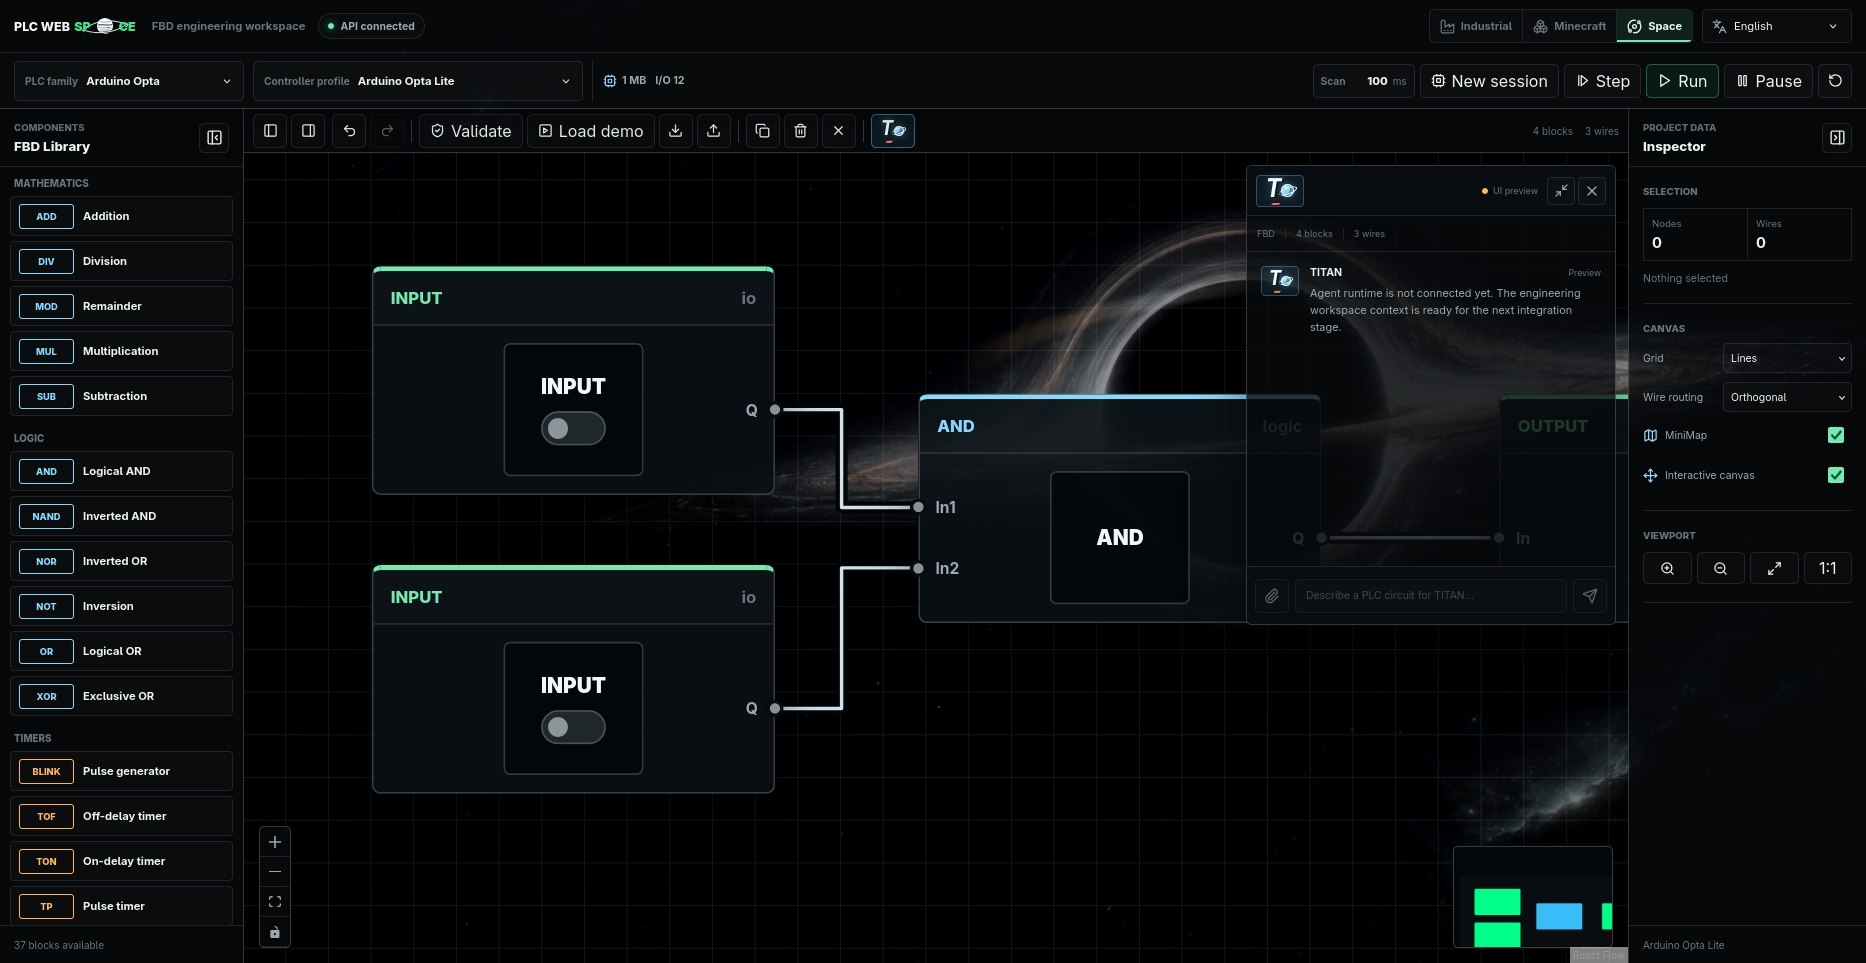Uncheck the MiniMap checkbox
Screen dimensions: 1866x963
point(1836,435)
